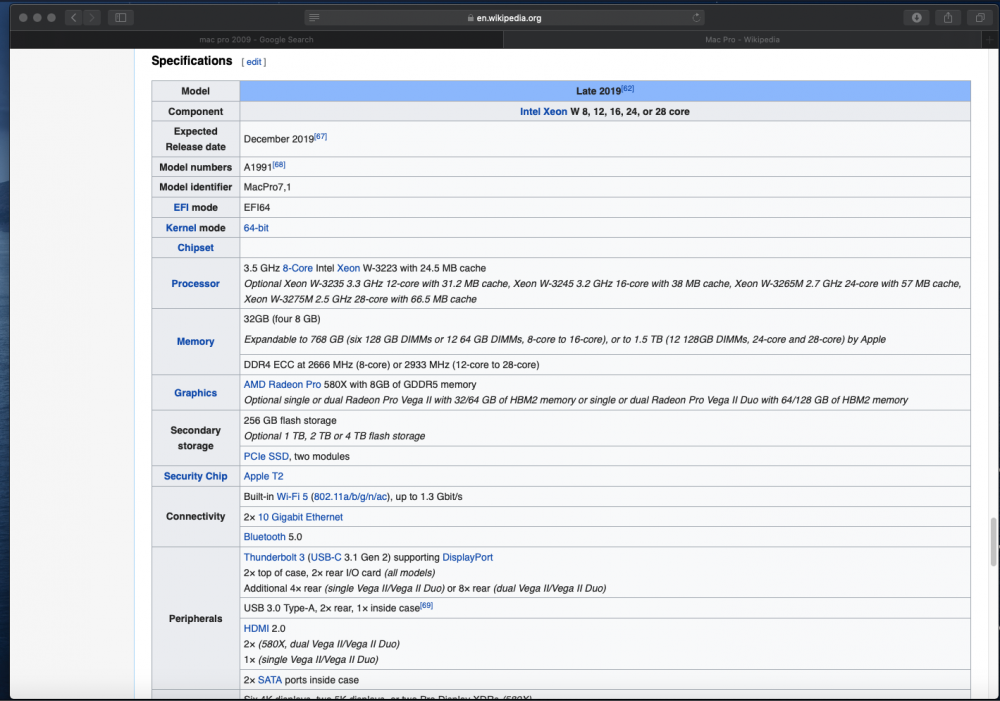The width and height of the screenshot is (1000, 701).
Task: Switch to the mac pro 2009 Google Search tab
Action: 256,40
